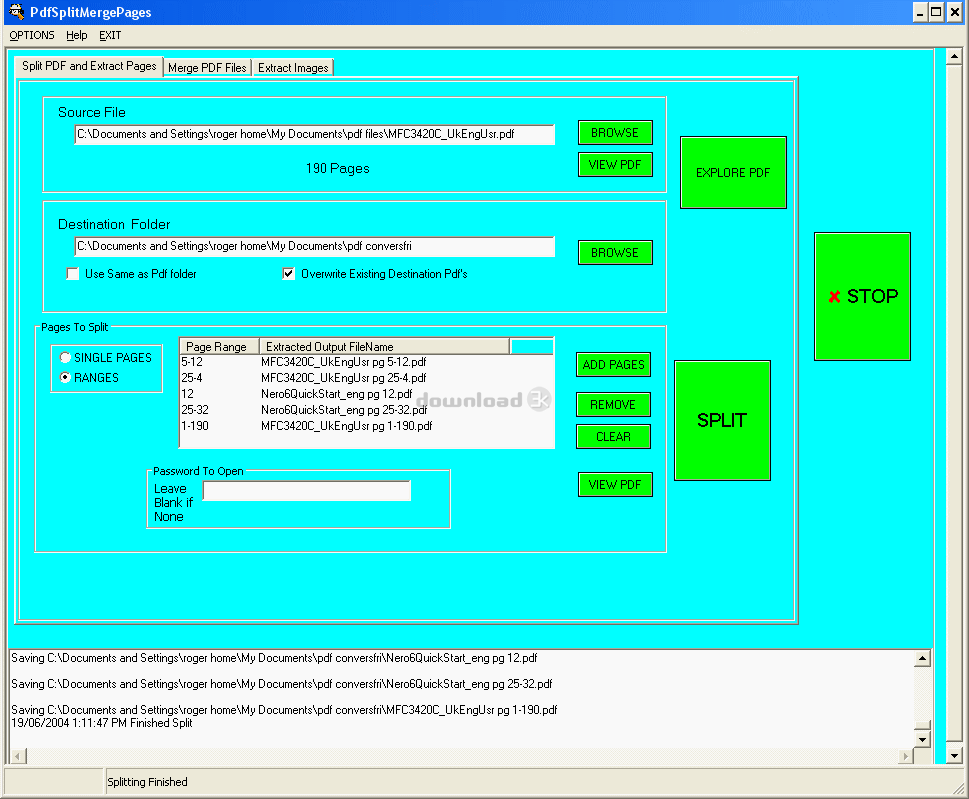
Task: Click the CLEAR button
Action: pyautogui.click(x=613, y=437)
